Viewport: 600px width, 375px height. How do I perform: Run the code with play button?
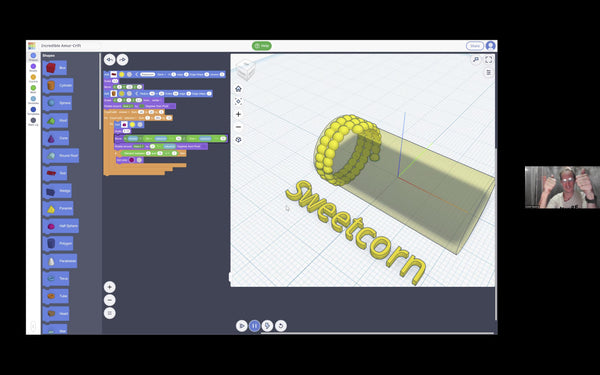click(241, 326)
